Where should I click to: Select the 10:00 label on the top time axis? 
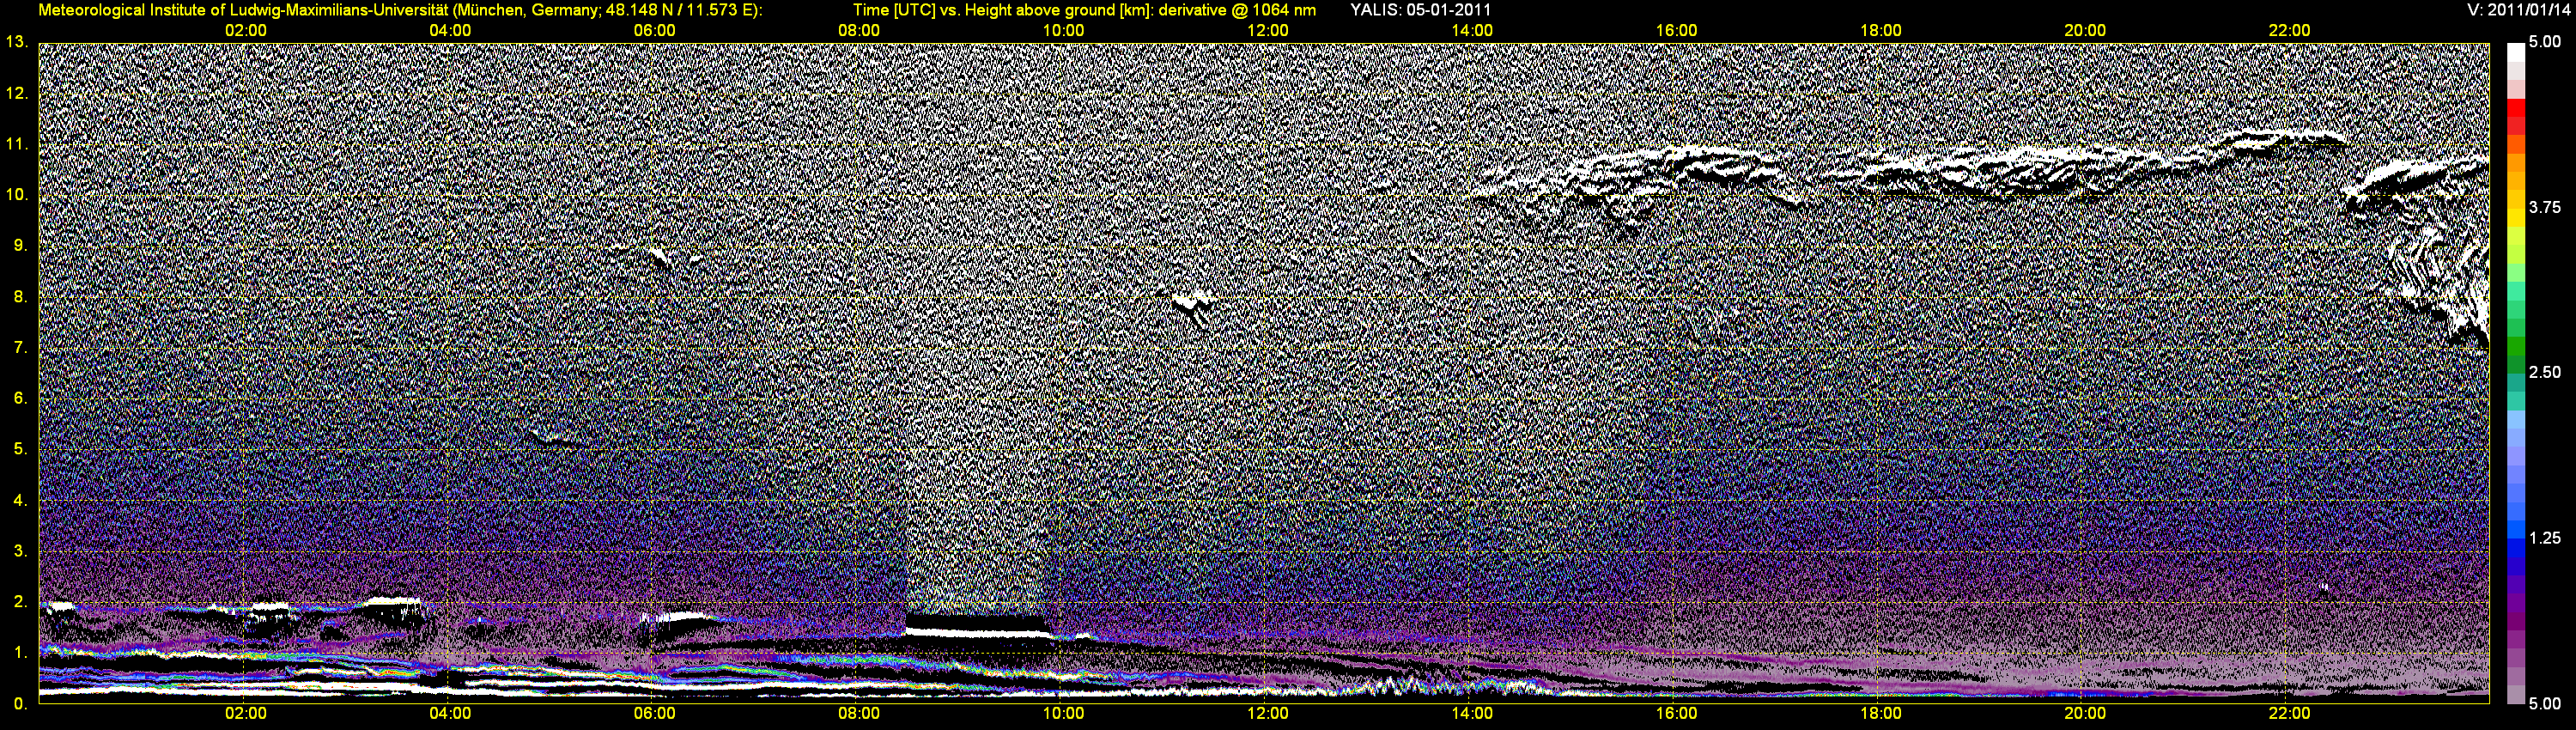pyautogui.click(x=1063, y=30)
